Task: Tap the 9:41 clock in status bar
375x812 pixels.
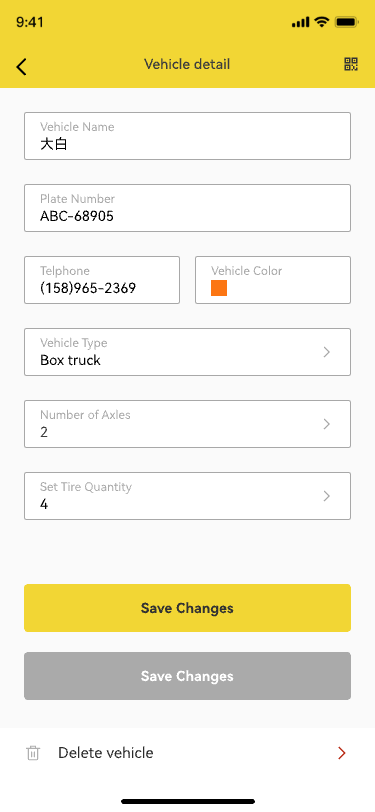Action: (x=30, y=22)
